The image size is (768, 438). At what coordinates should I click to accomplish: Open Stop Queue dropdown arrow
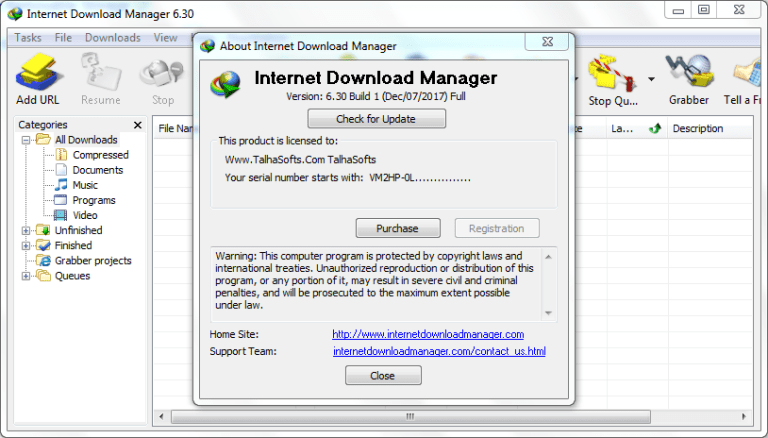tap(651, 79)
